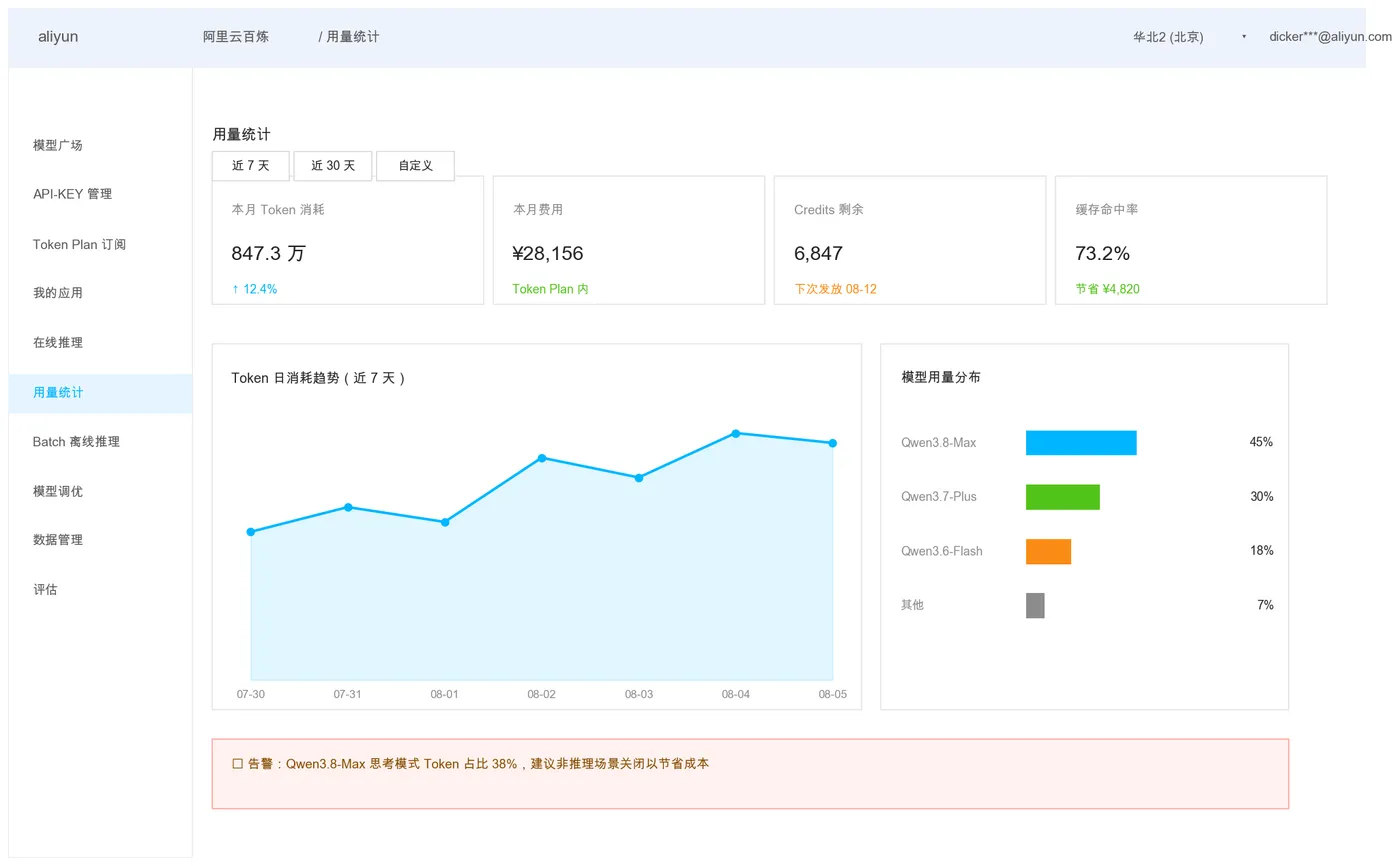1400x866 pixels.
Task: Click the Token Plan 内 label
Action: click(551, 289)
